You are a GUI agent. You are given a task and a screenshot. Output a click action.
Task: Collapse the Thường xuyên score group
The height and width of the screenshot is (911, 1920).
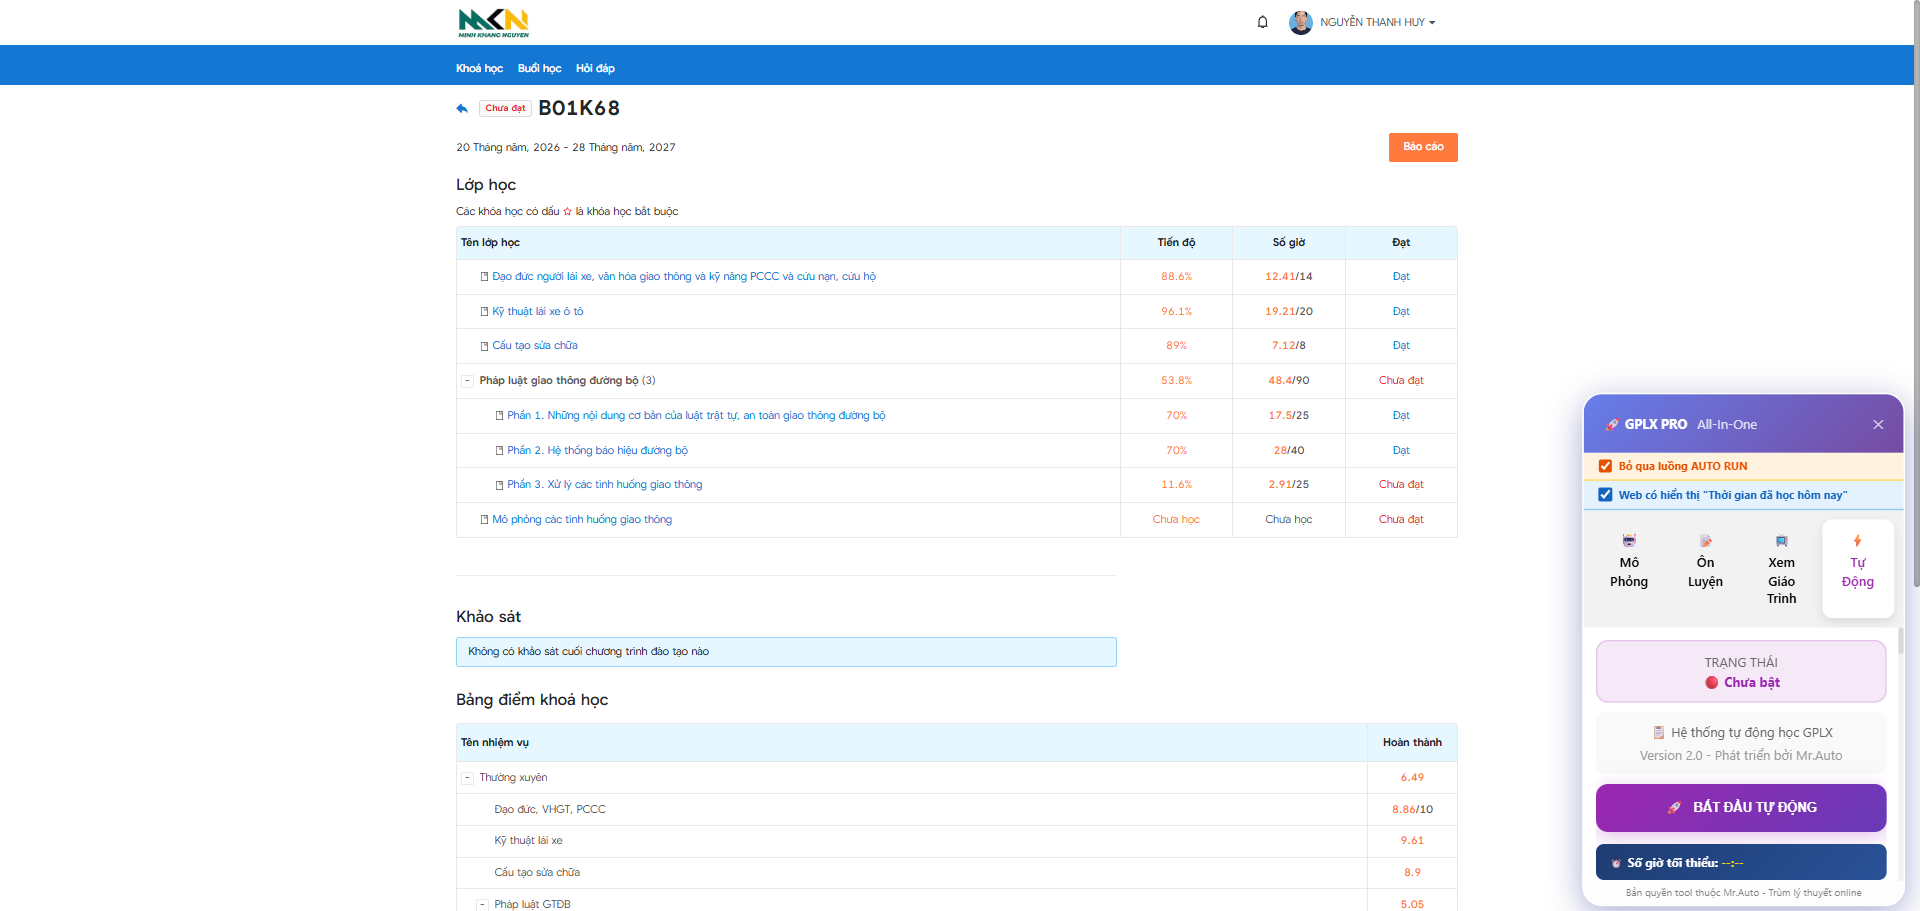pos(467,778)
